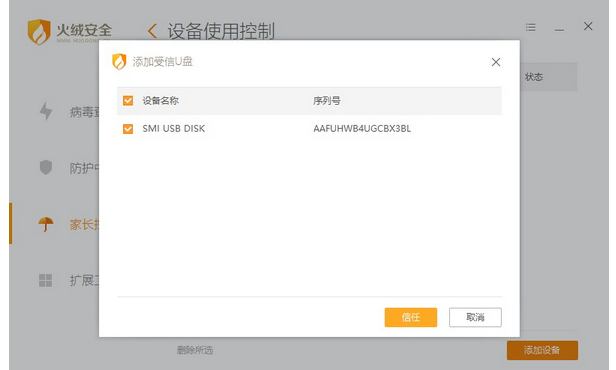Open the main window menu list icon
Screen dimensions: 616x370
click(x=531, y=27)
